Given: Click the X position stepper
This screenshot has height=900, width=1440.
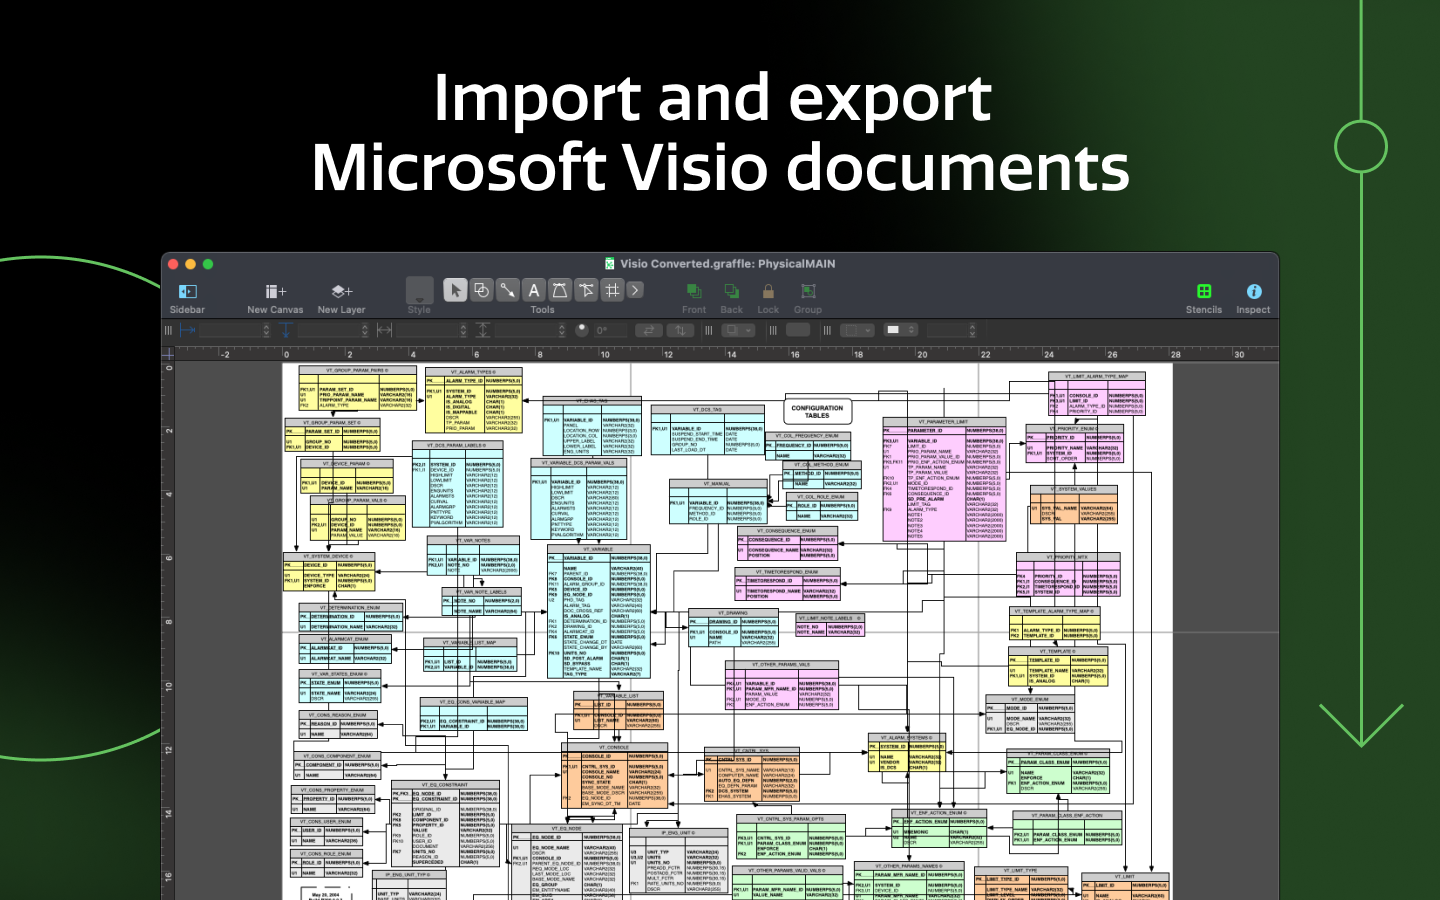Looking at the screenshot, I should 266,330.
